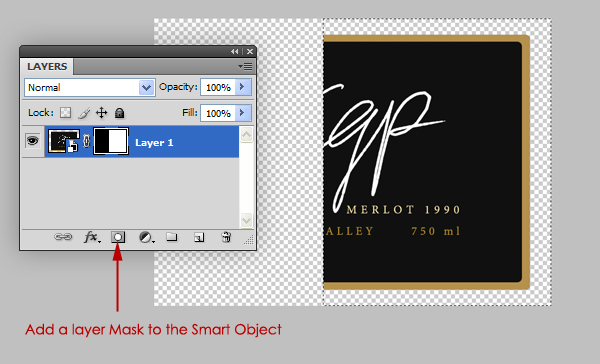This screenshot has width=600, height=364.
Task: Create a new group folder
Action: (x=172, y=237)
